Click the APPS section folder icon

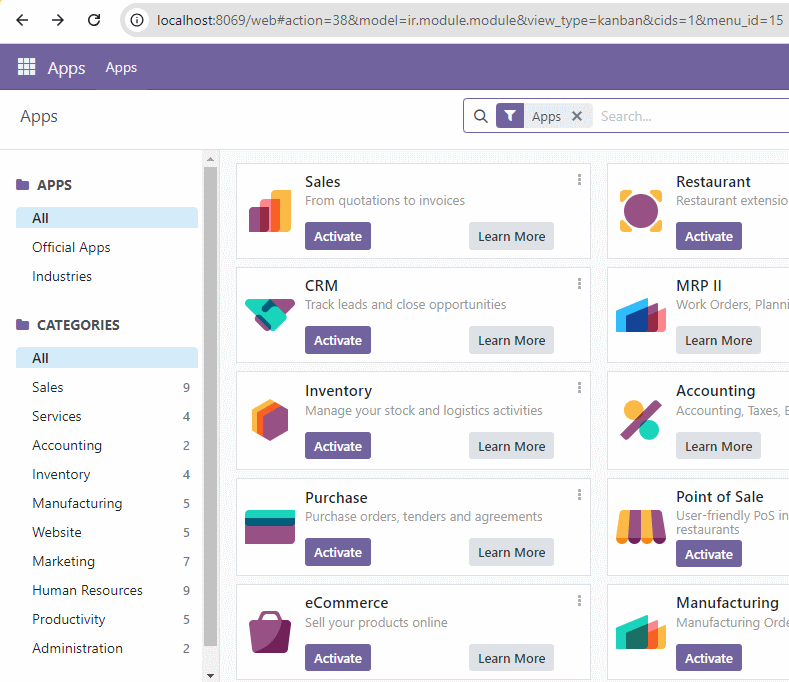tap(23, 184)
